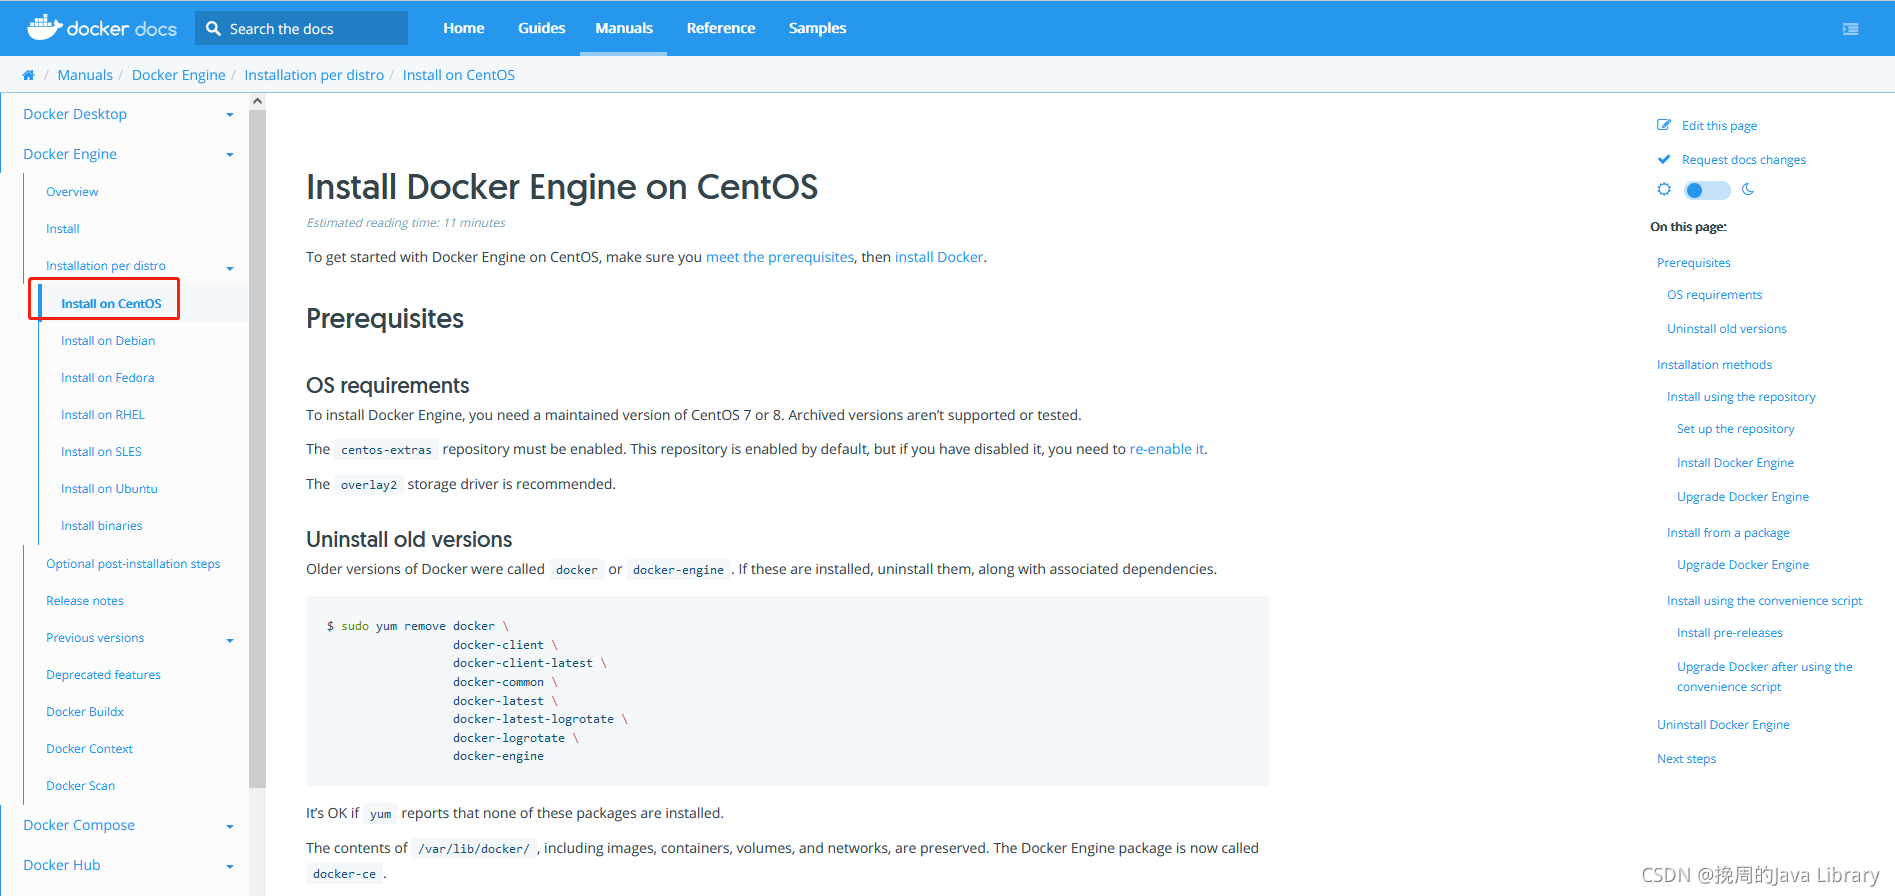Expand the Previous versions submenu
The height and width of the screenshot is (896, 1895).
[230, 640]
